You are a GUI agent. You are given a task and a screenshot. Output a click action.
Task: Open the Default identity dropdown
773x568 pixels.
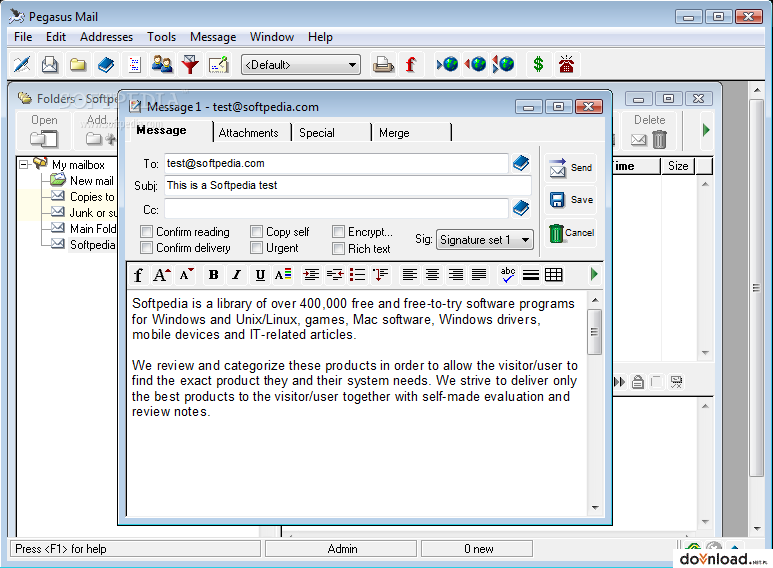point(301,65)
